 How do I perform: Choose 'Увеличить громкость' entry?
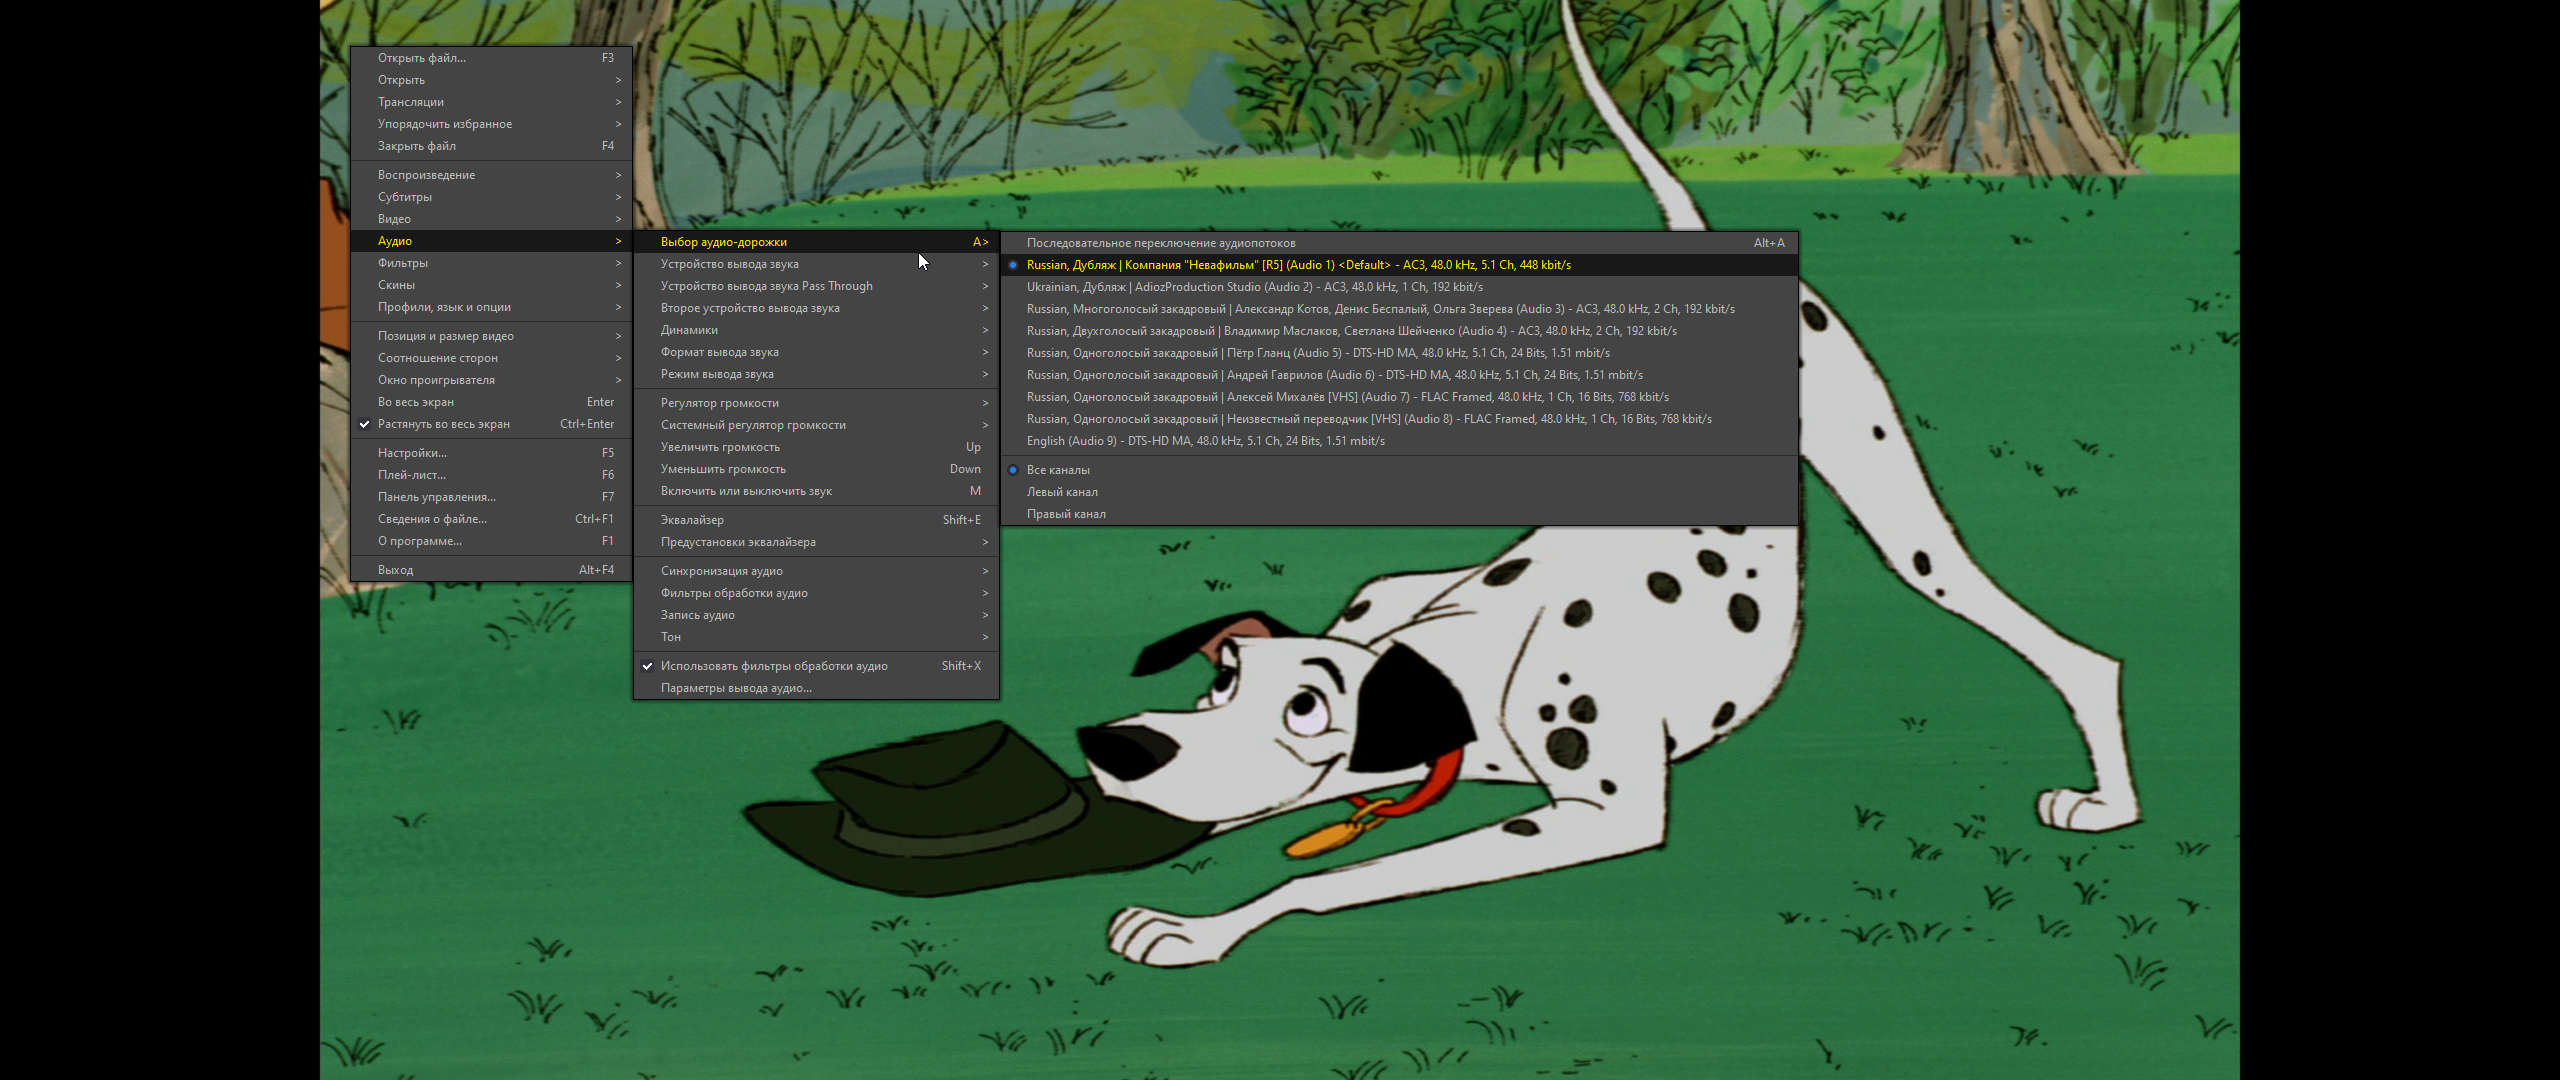coord(816,447)
